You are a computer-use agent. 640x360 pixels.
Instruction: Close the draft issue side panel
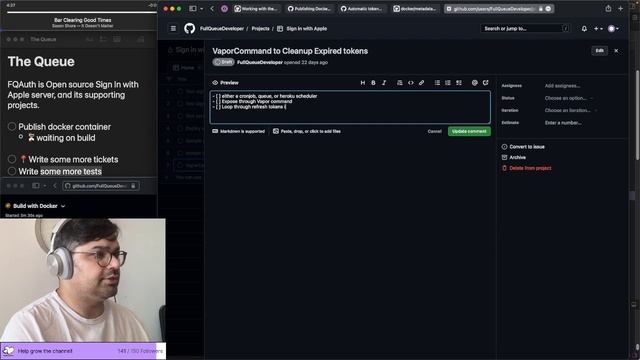pyautogui.click(x=616, y=51)
